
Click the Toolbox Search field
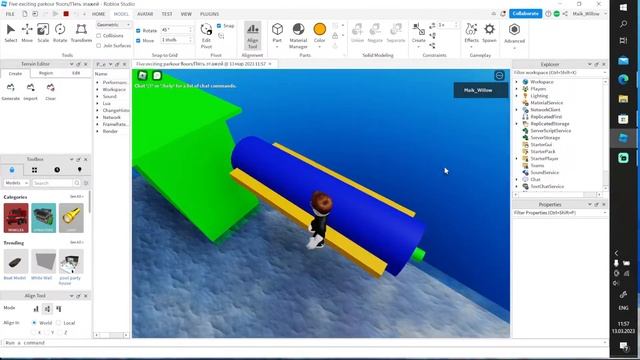point(52,183)
